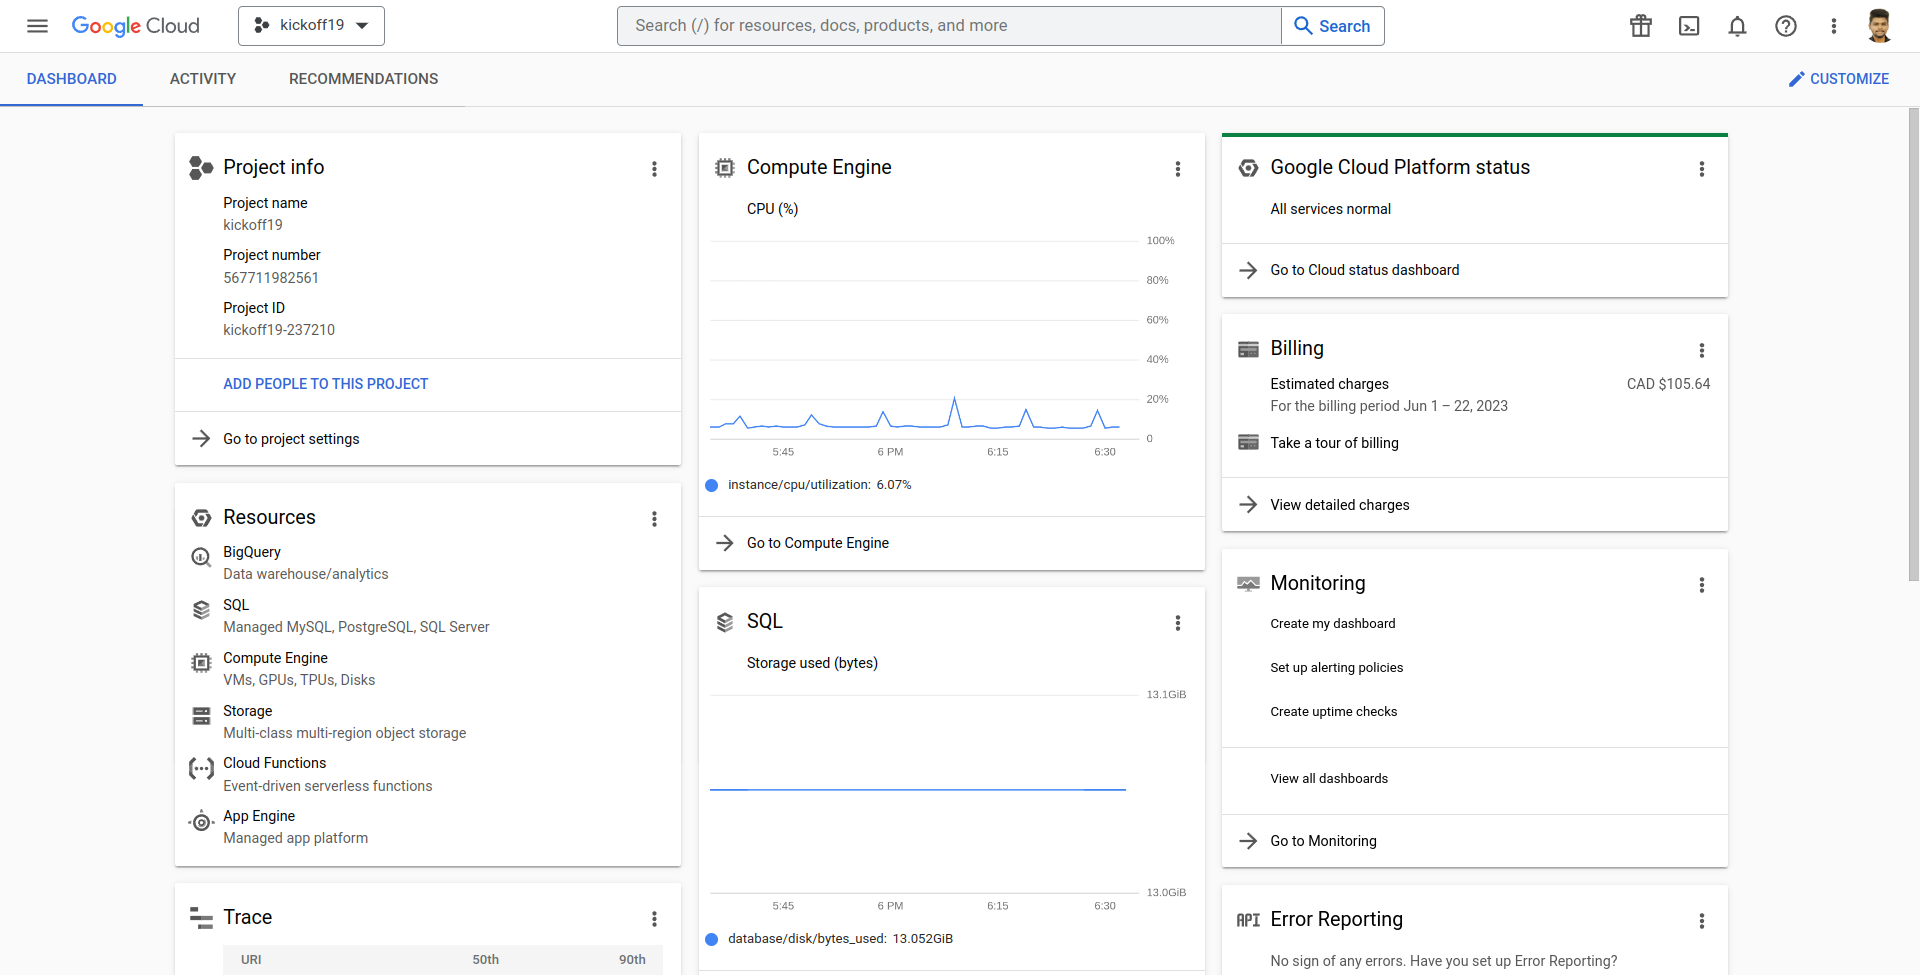Viewport: 1920px width, 975px height.
Task: Open the user account avatar
Action: (x=1879, y=26)
